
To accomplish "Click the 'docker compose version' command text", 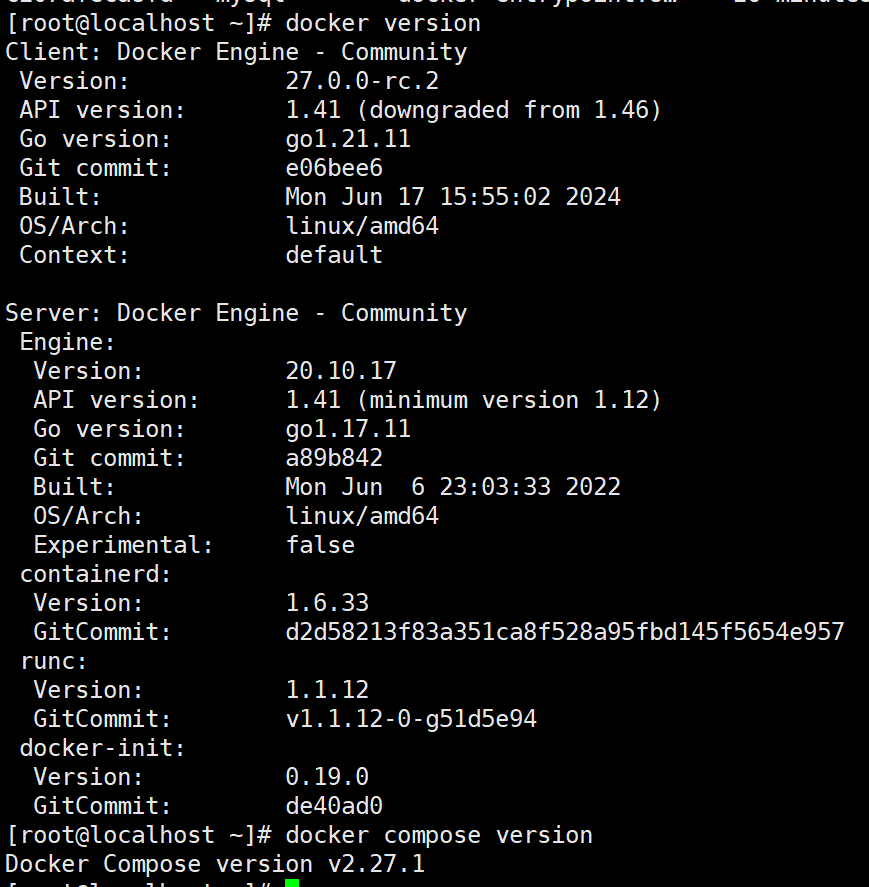I will [439, 835].
